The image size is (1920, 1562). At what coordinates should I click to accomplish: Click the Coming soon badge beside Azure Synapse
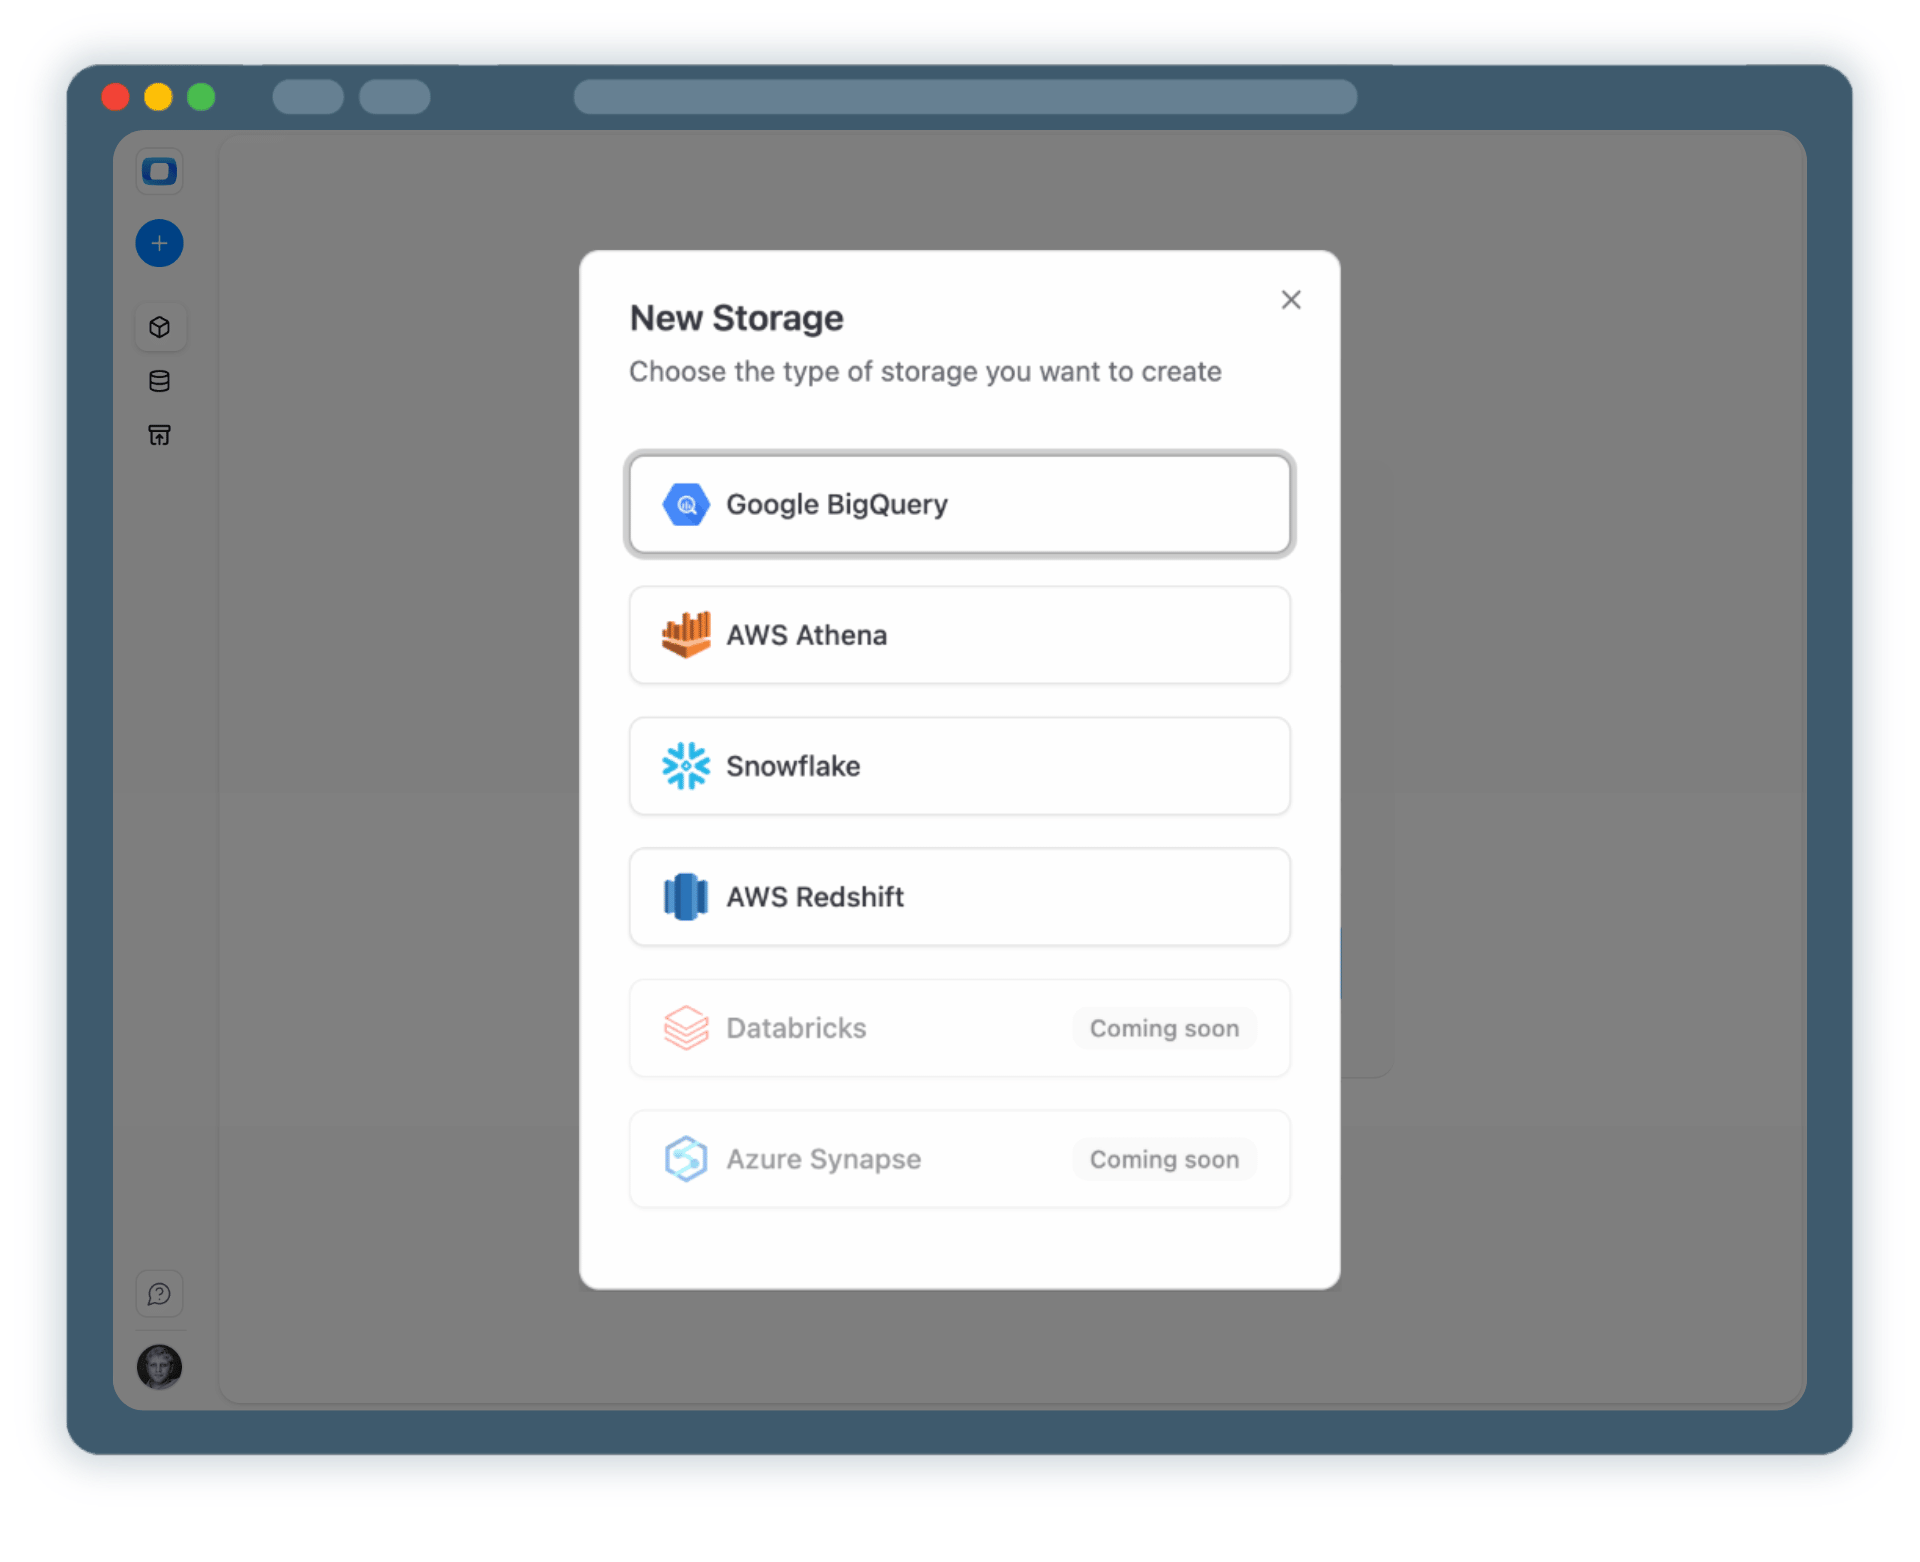(x=1163, y=1159)
